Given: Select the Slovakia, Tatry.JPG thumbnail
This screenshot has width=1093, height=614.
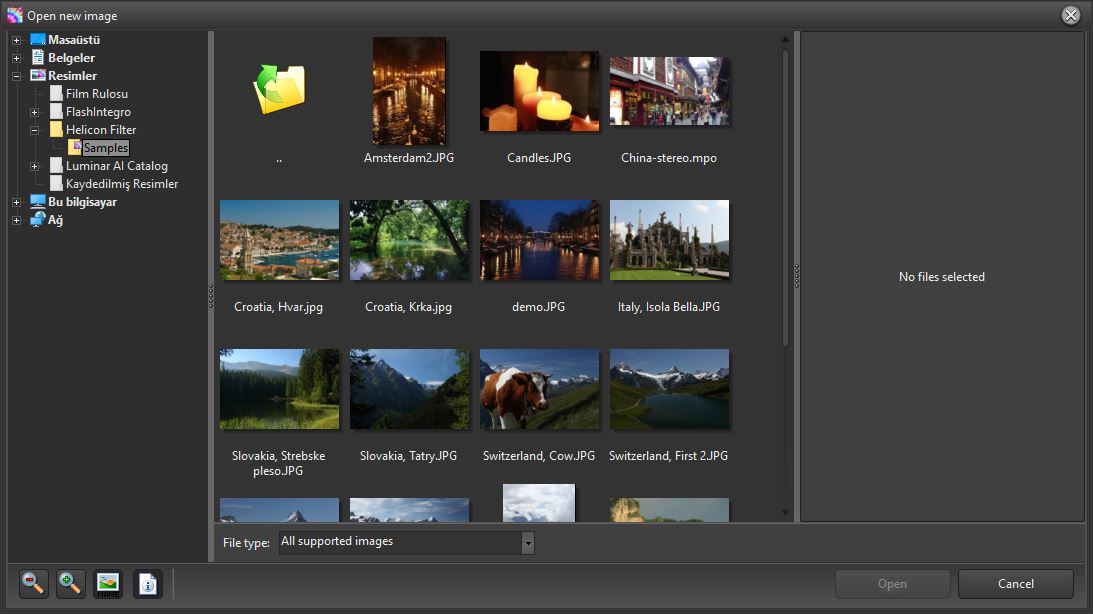Looking at the screenshot, I should [x=409, y=390].
